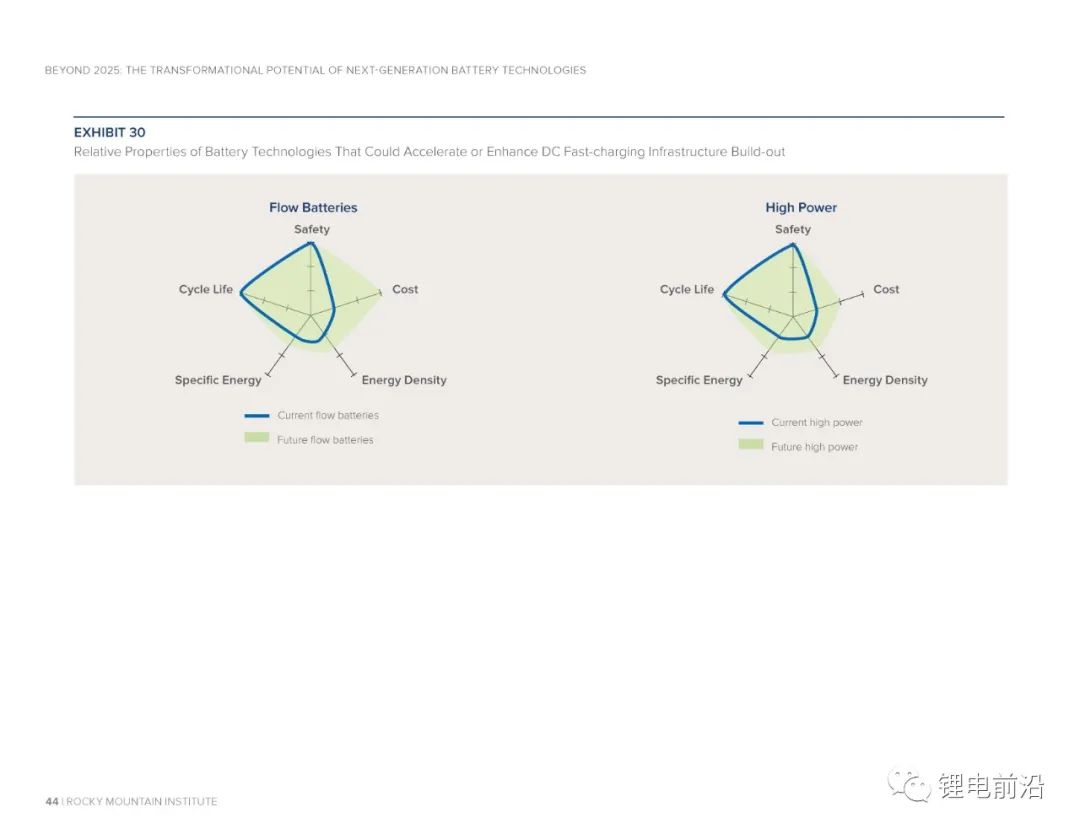Click Energy Density label on Flow Batteries chart
1080x834 pixels.
(404, 380)
